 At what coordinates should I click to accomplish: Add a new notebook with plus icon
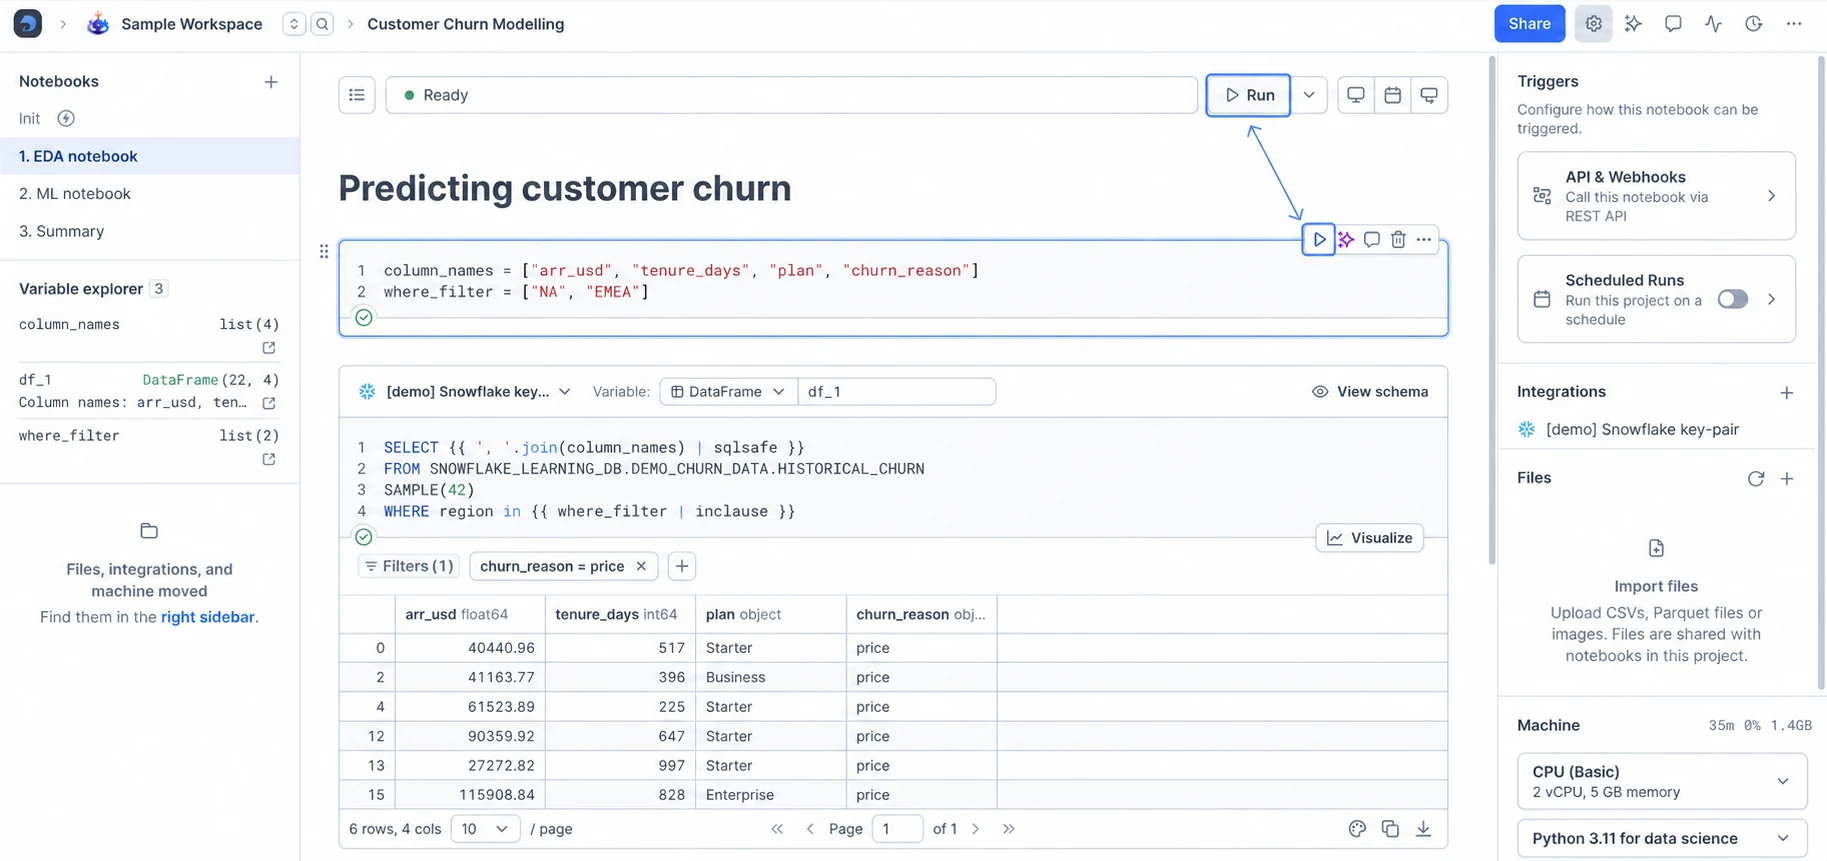coord(271,82)
